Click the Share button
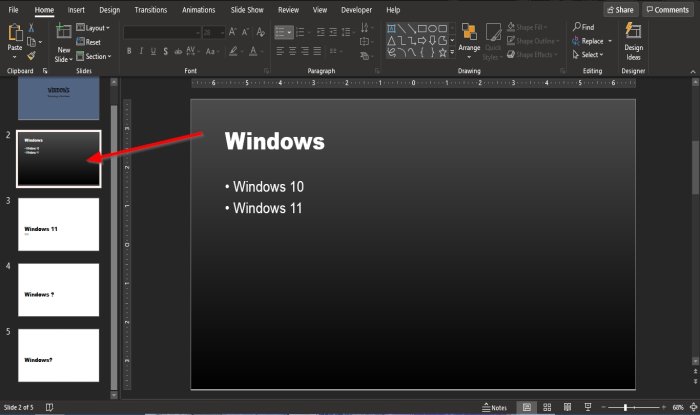 620,9
